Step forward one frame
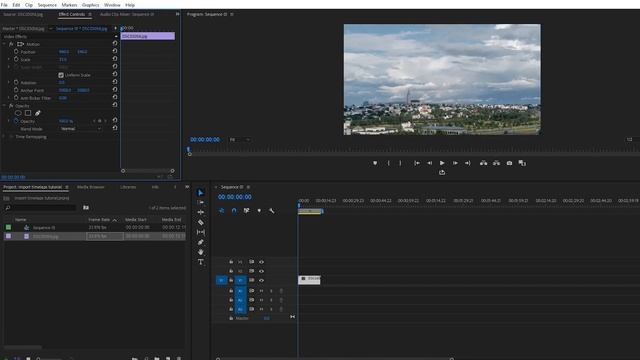The height and width of the screenshot is (360, 640). [455, 163]
